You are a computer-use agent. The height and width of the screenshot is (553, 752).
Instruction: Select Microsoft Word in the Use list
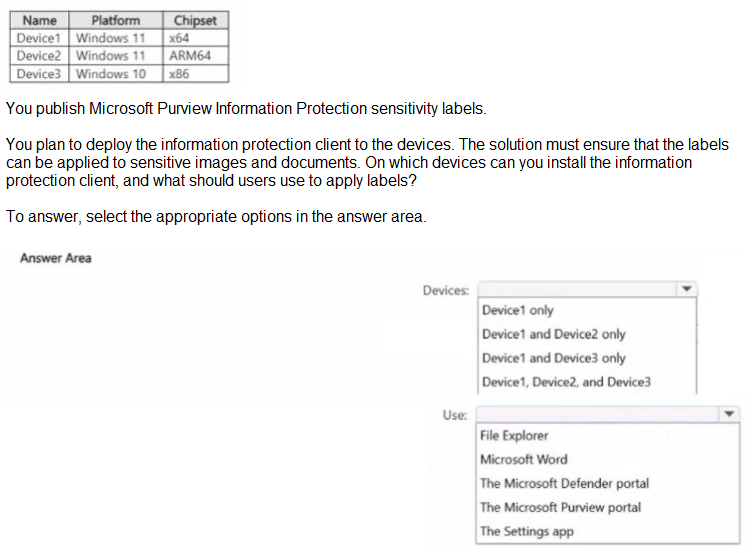[x=523, y=460]
